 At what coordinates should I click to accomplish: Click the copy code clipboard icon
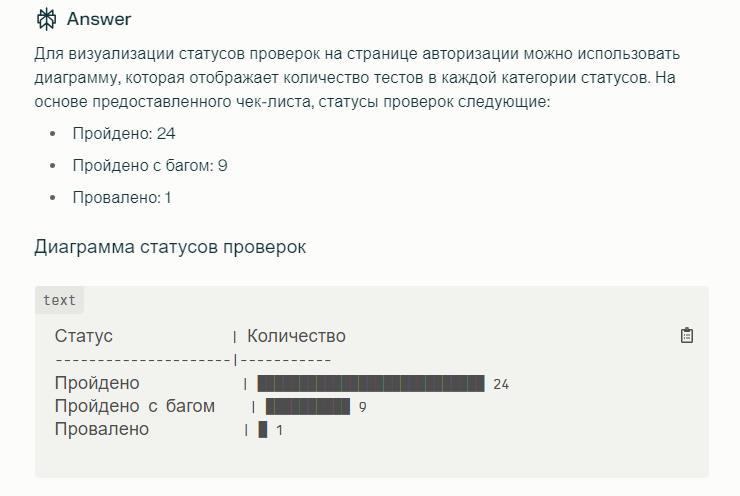click(687, 335)
